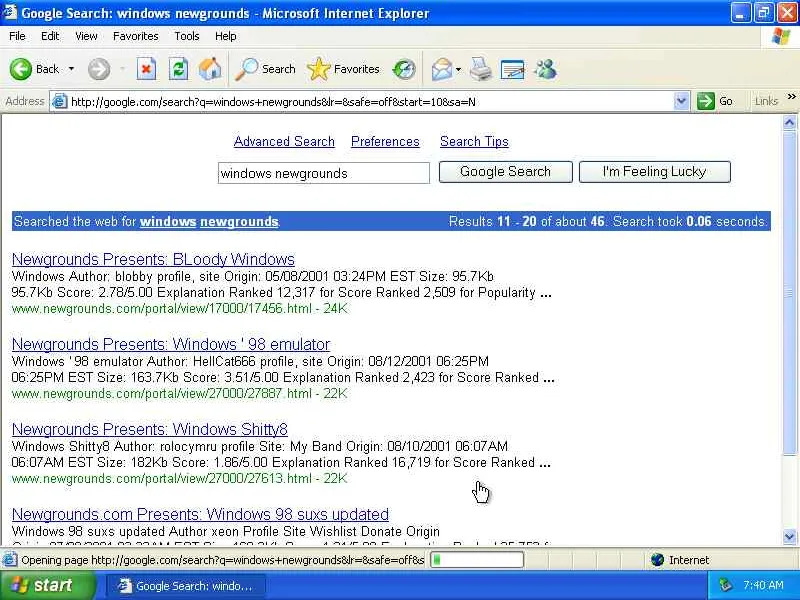
Task: Click the 7:40 AM tray clock
Action: (763, 585)
